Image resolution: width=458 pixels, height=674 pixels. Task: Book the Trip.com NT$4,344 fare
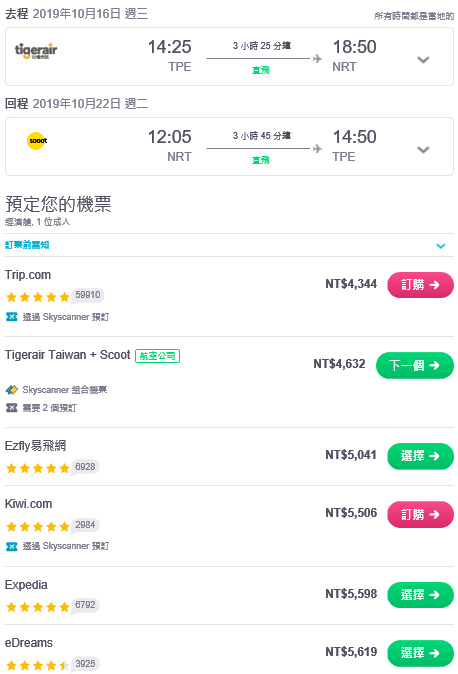(x=420, y=285)
